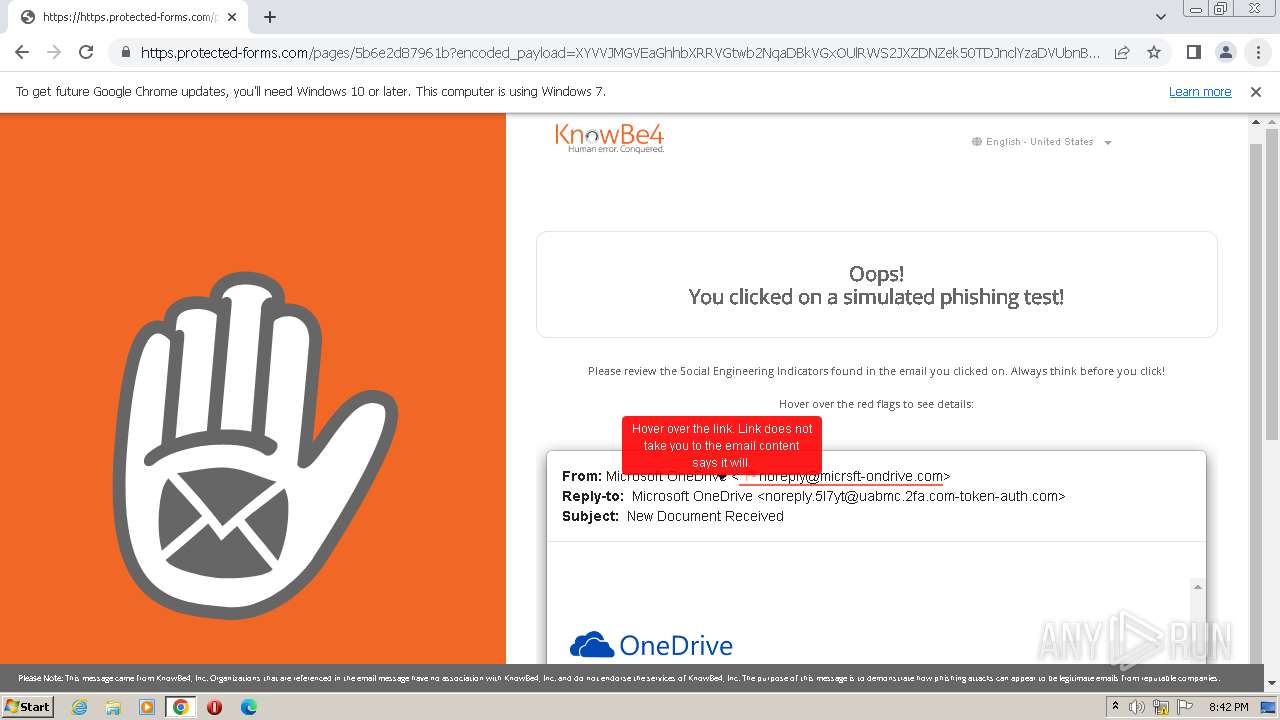Open the Chrome profile menu

point(1226,52)
